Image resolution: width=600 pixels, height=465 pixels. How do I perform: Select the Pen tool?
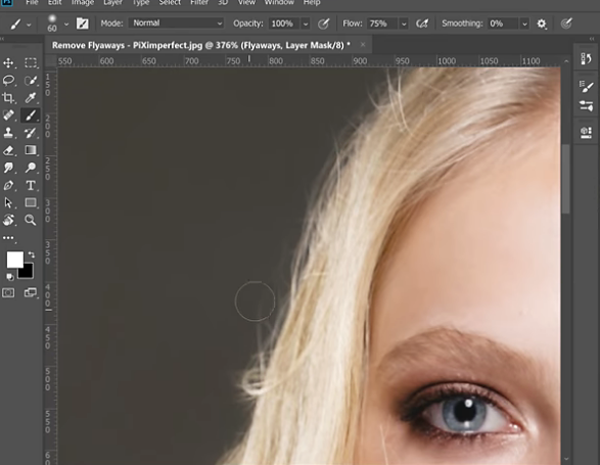[x=8, y=186]
